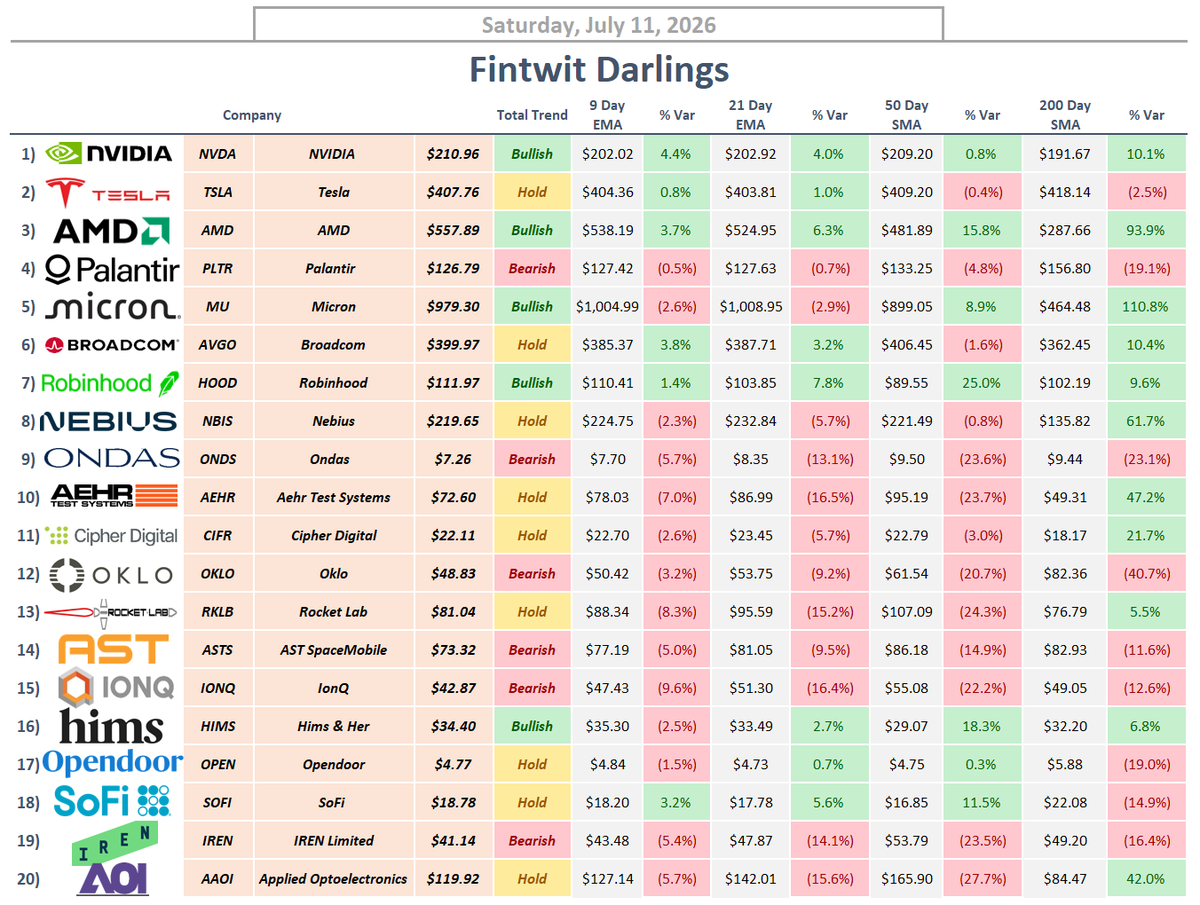
Task: Click the AMD logo
Action: (x=111, y=231)
